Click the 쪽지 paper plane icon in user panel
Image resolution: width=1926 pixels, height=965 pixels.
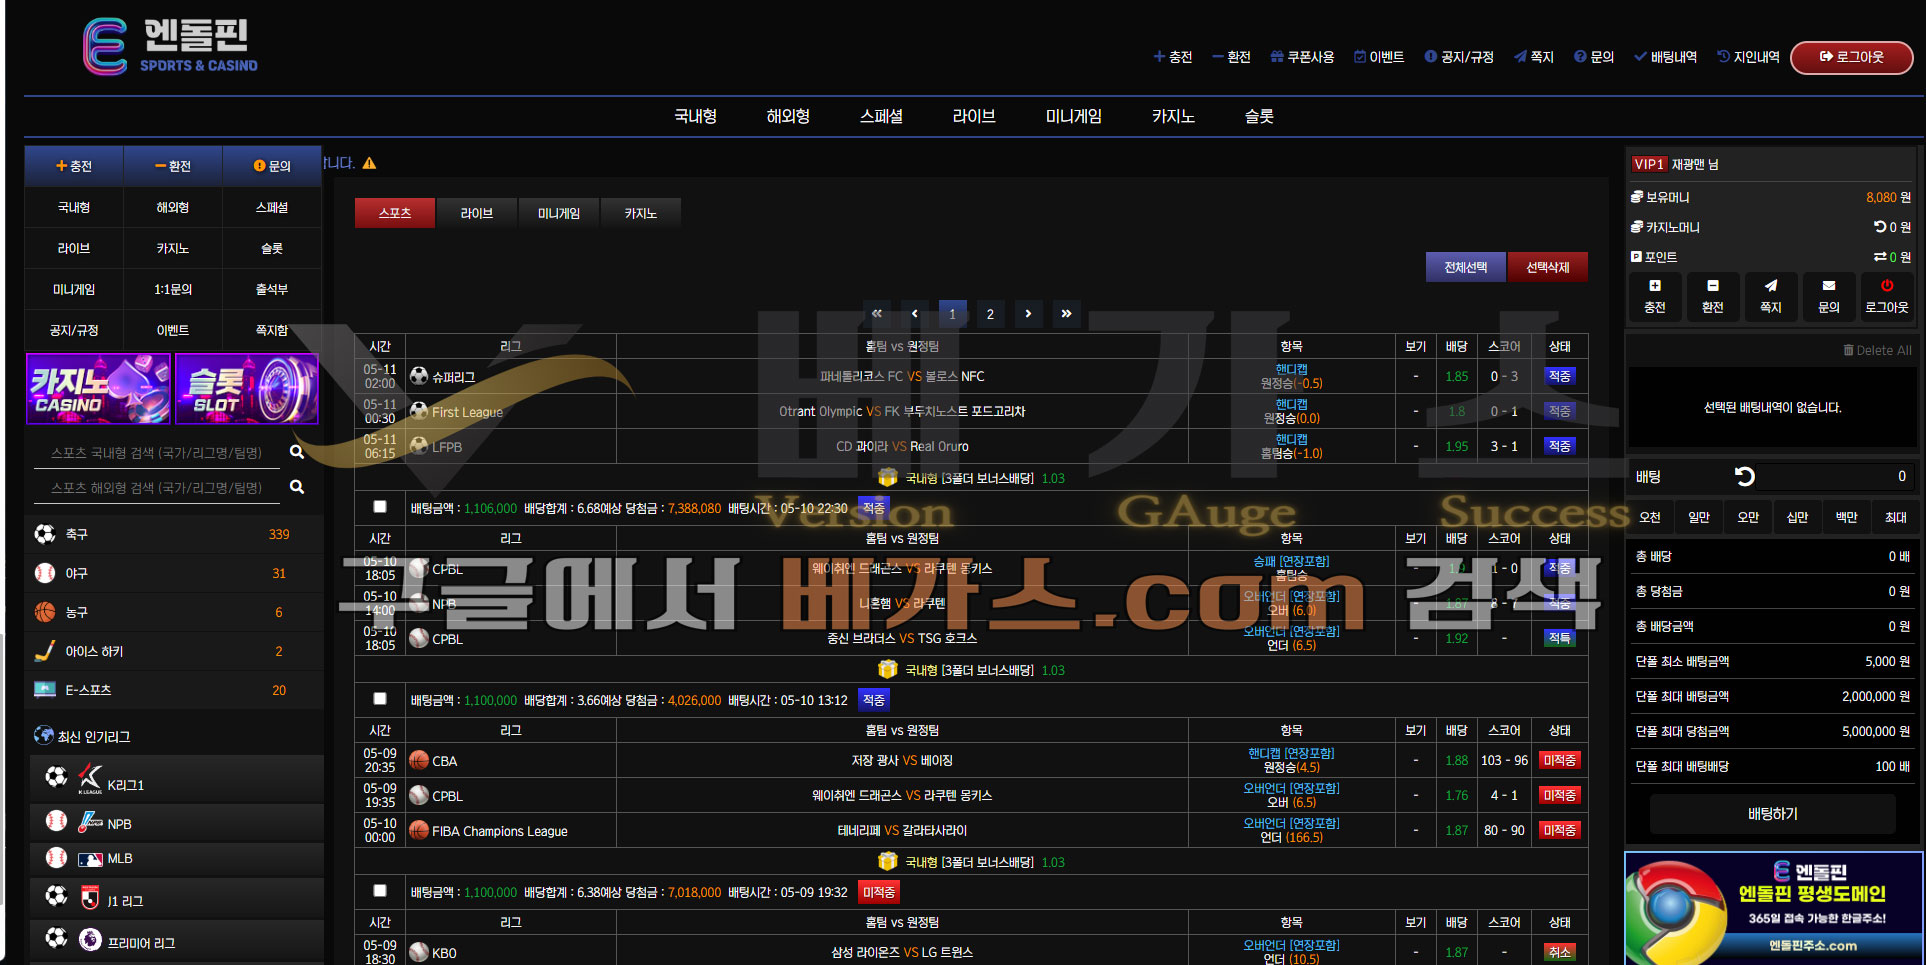pyautogui.click(x=1771, y=286)
